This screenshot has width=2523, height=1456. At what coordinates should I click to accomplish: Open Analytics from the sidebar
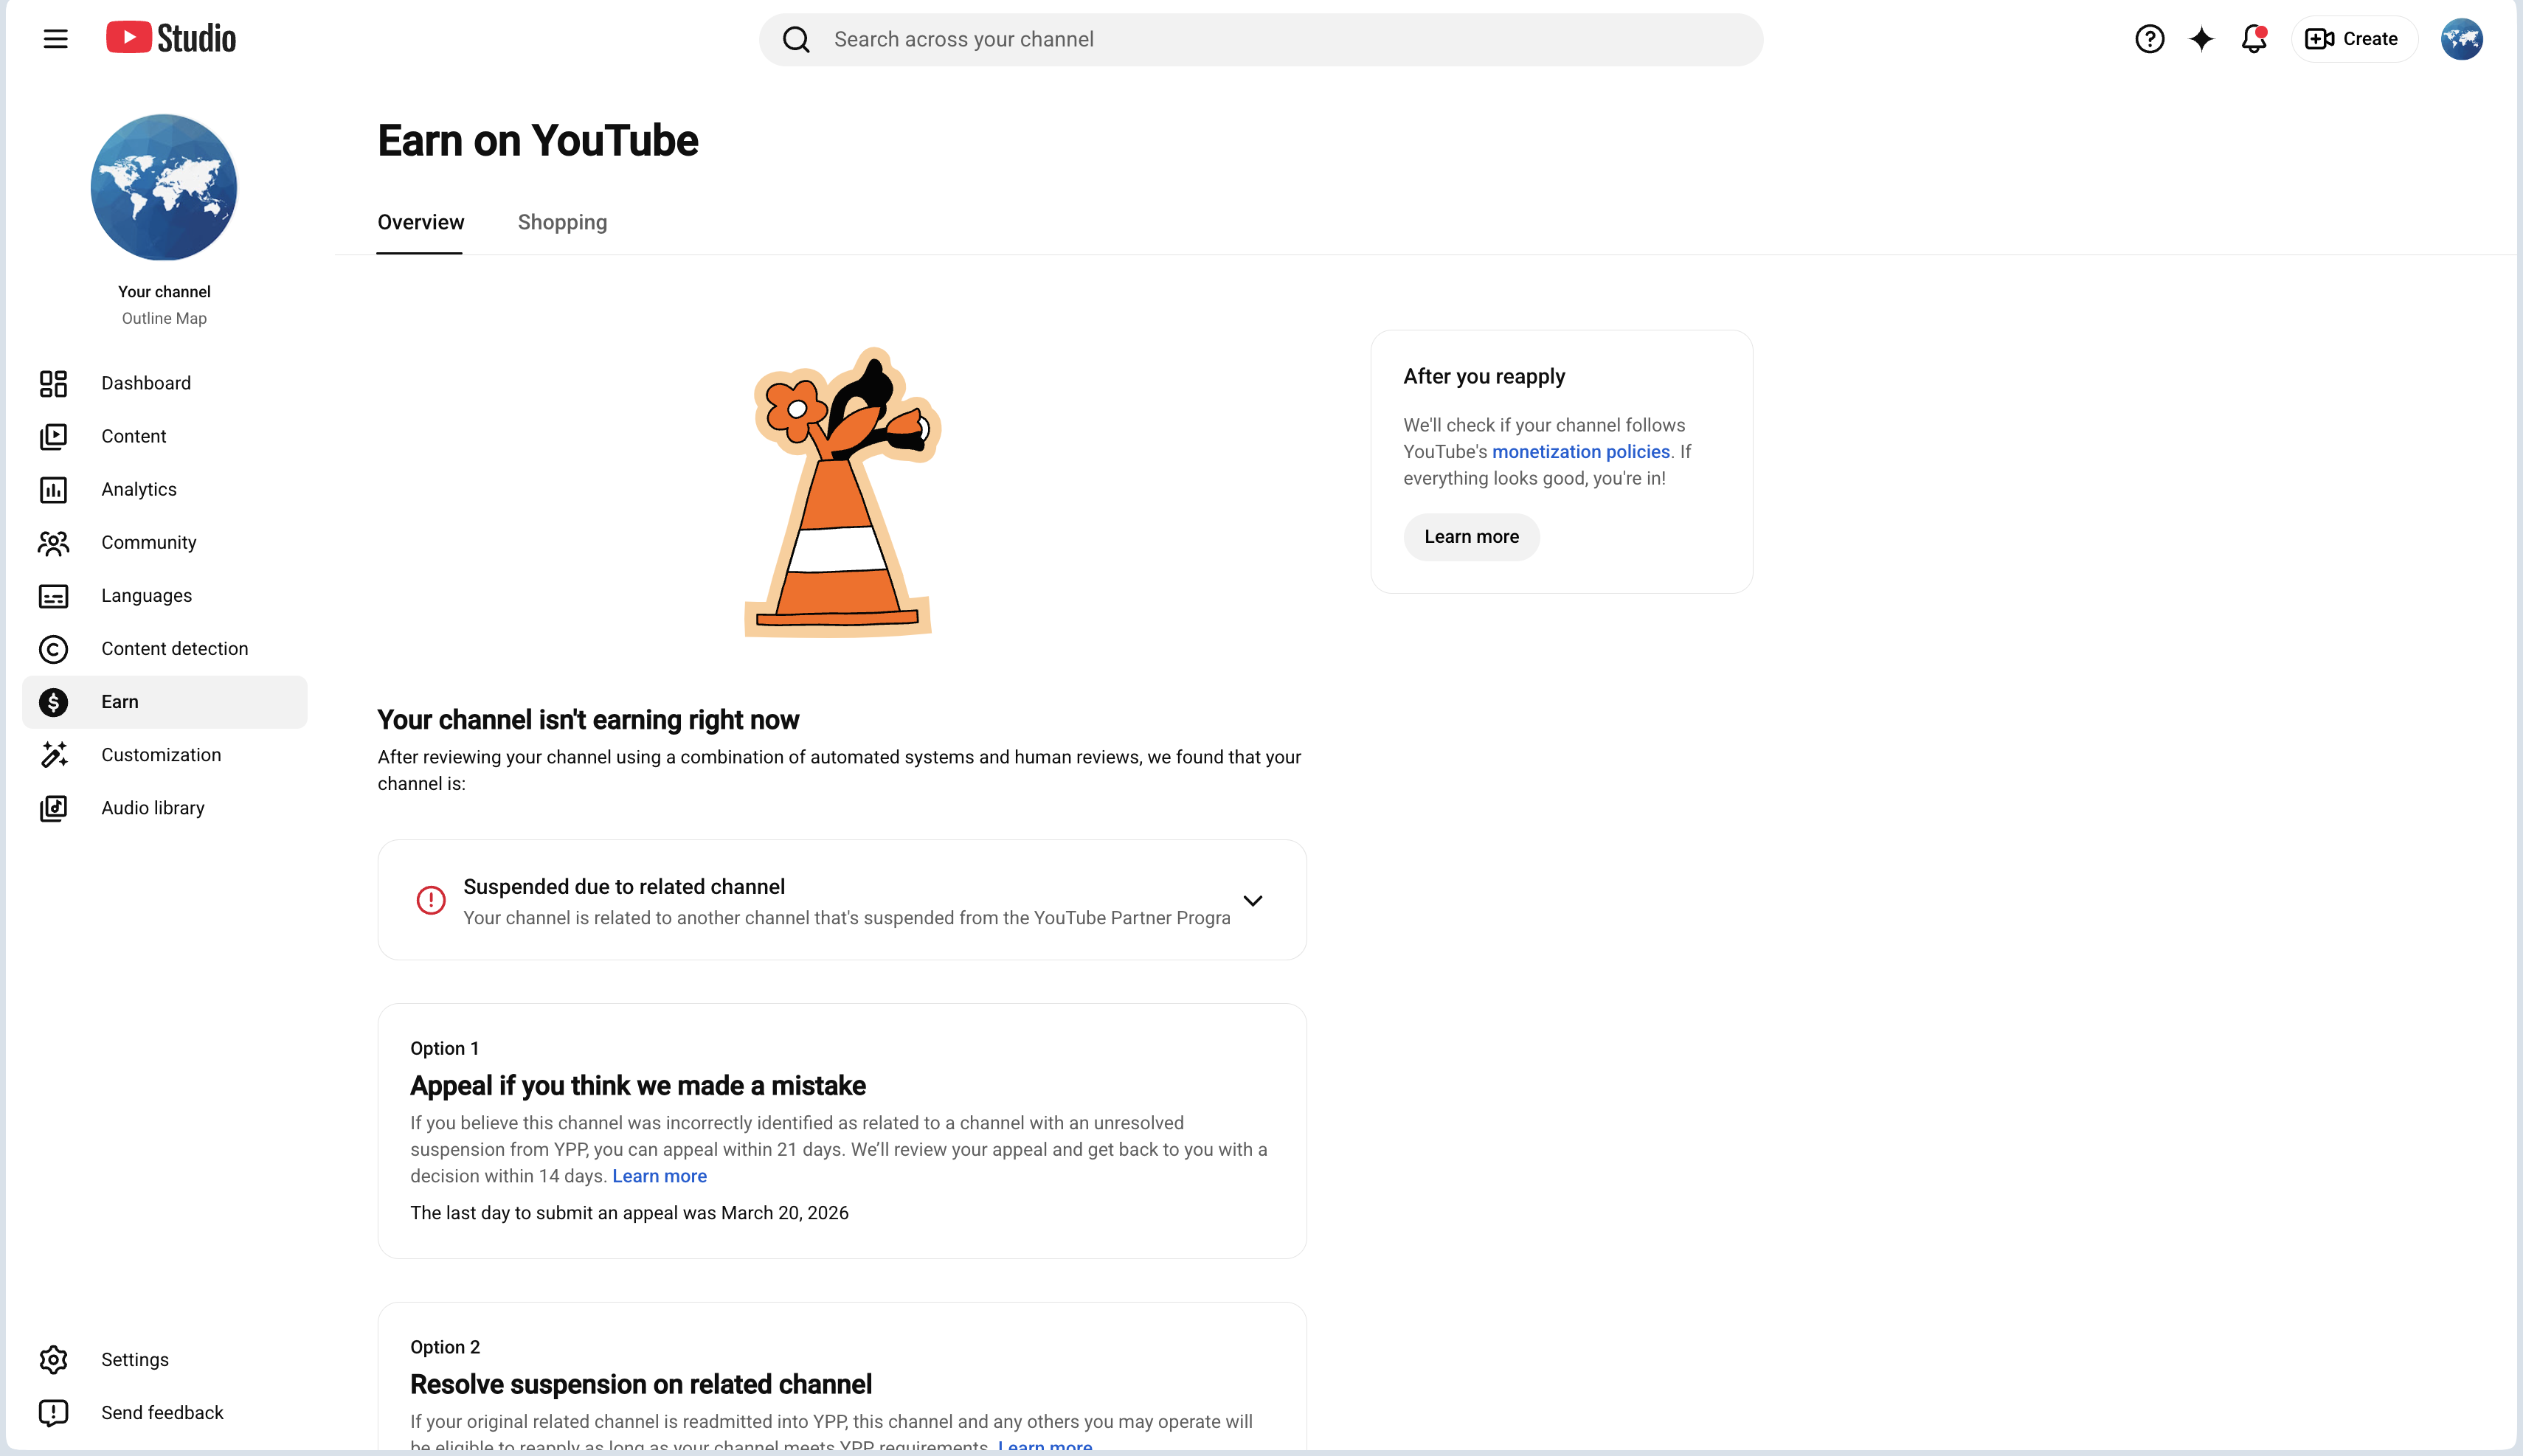tap(165, 490)
